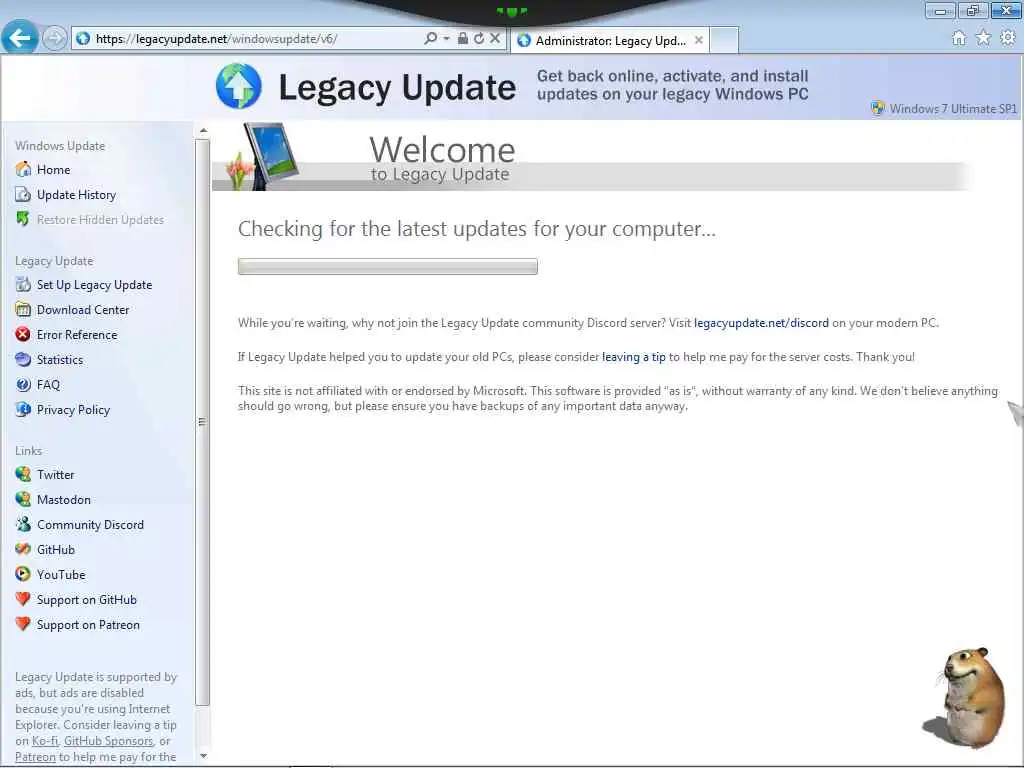1024x768 pixels.
Task: Open the GitHub sidebar link
Action: click(x=56, y=550)
